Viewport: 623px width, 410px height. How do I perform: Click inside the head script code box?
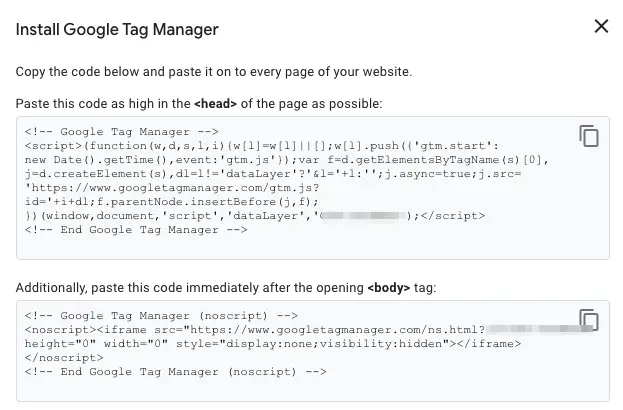pos(313,188)
